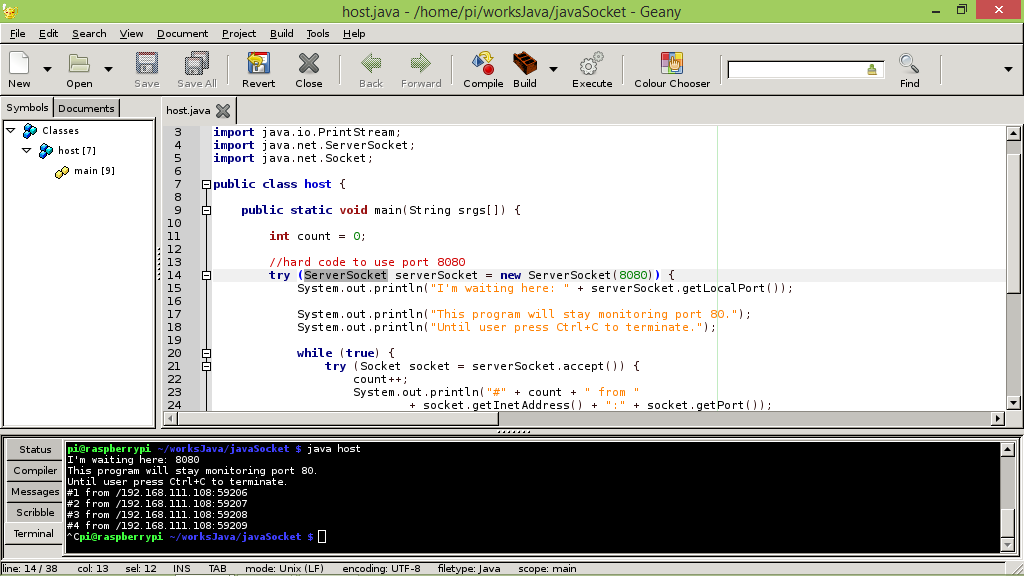Open the dropdown next to the New button
The width and height of the screenshot is (1024, 576).
(47, 70)
